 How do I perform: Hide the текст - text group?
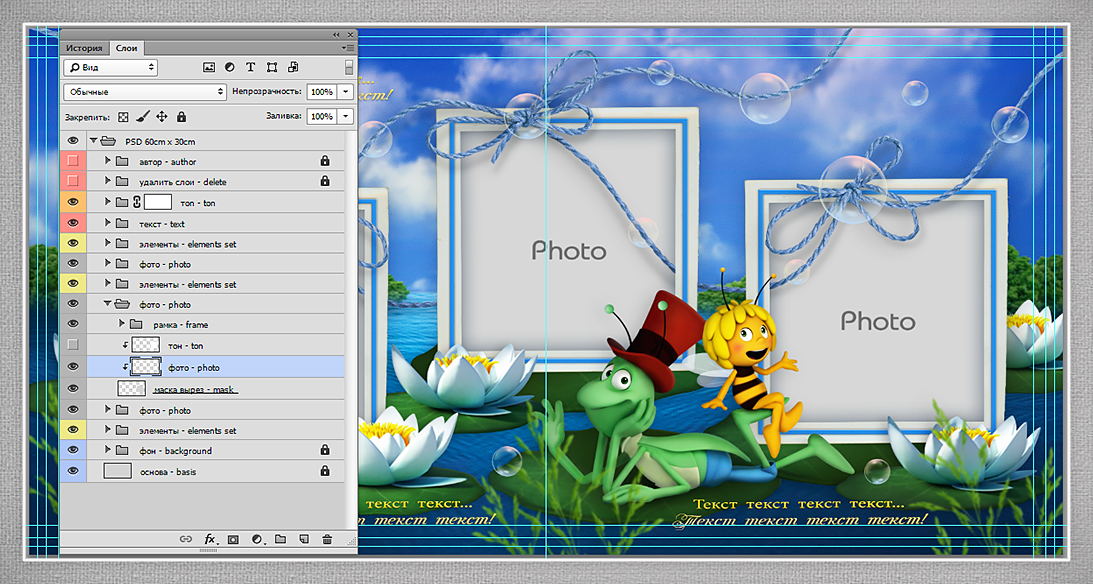[72, 223]
